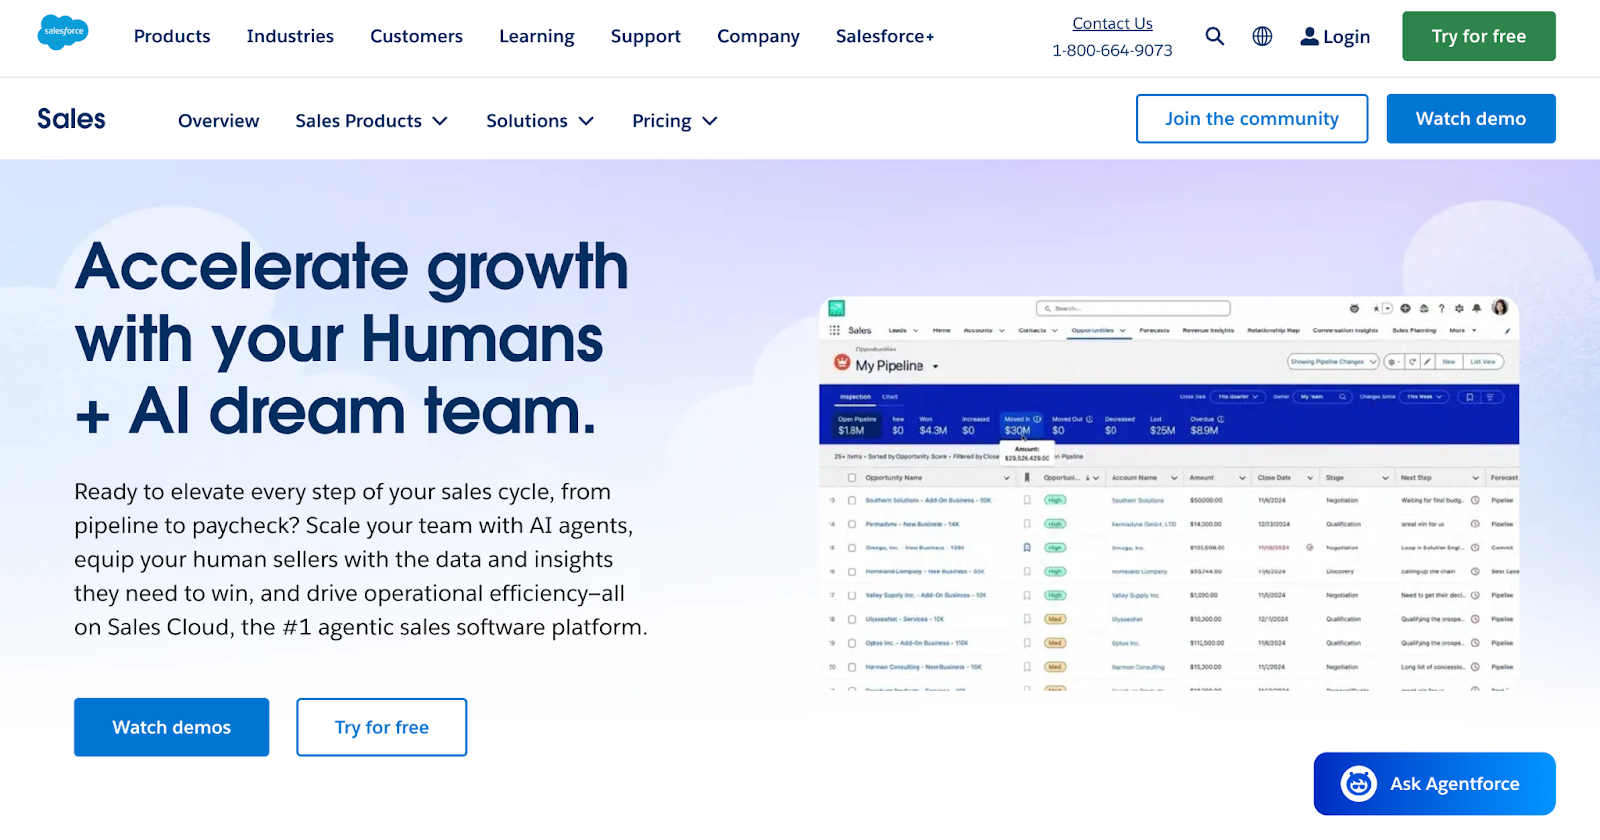Open the Industries menu
This screenshot has width=1600, height=840.
pos(290,36)
